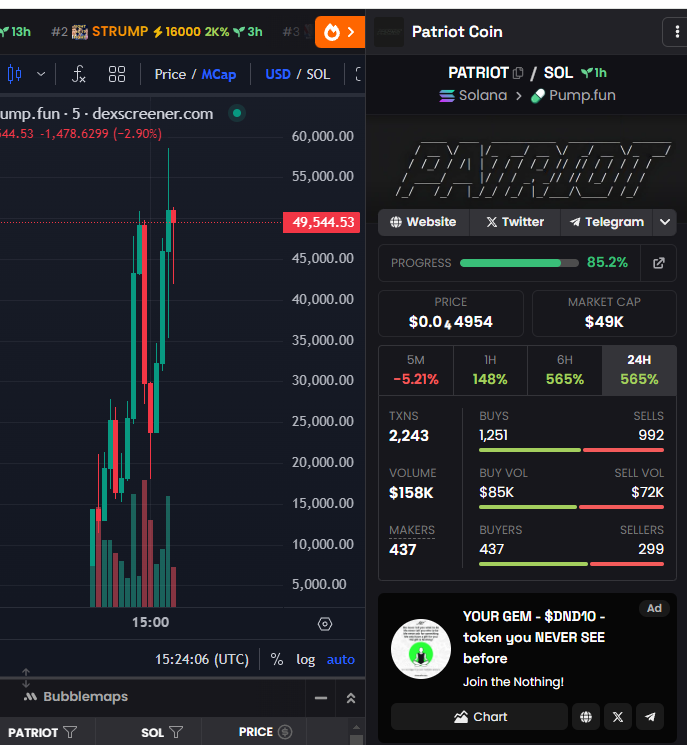Viewport: 687px width, 745px height.
Task: Select the 6H timeframe tab
Action: pos(564,371)
